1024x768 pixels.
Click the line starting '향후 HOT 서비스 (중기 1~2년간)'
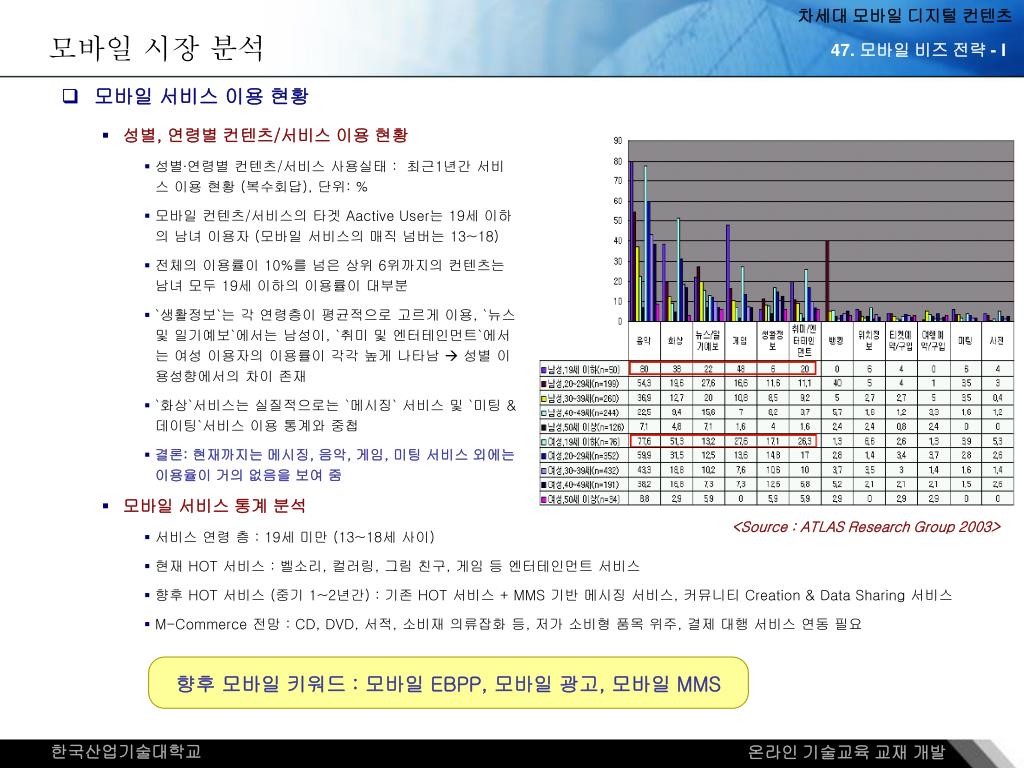click(553, 595)
